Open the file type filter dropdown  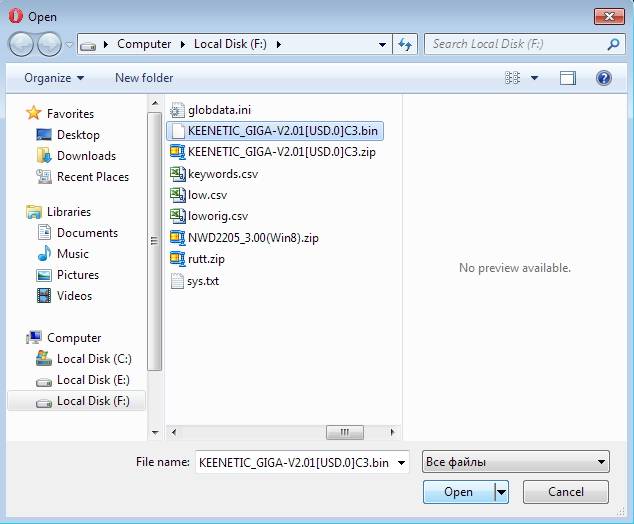[x=515, y=462]
